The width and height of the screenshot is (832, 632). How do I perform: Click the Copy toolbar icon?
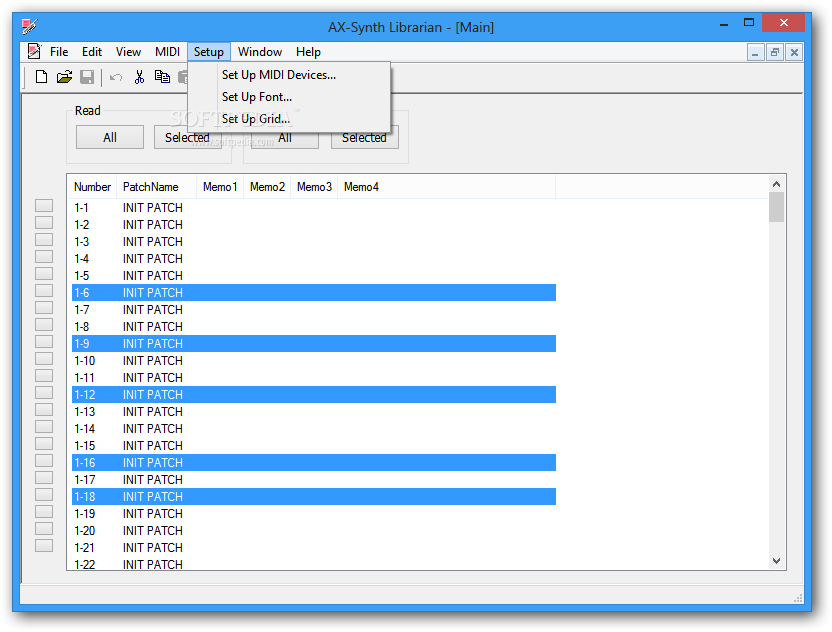pos(162,77)
